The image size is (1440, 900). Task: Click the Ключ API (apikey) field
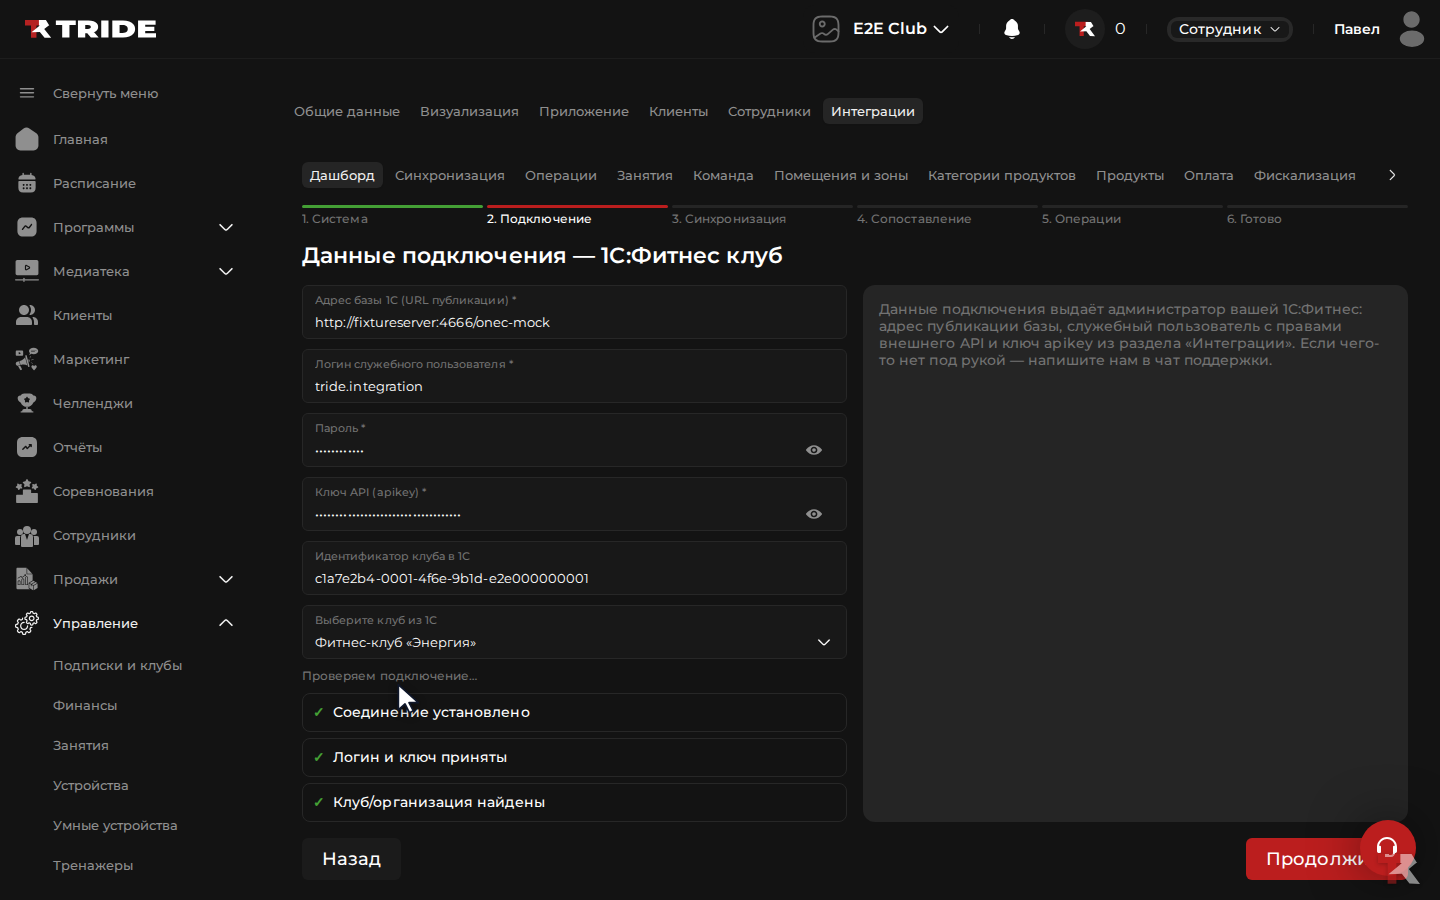pos(574,504)
